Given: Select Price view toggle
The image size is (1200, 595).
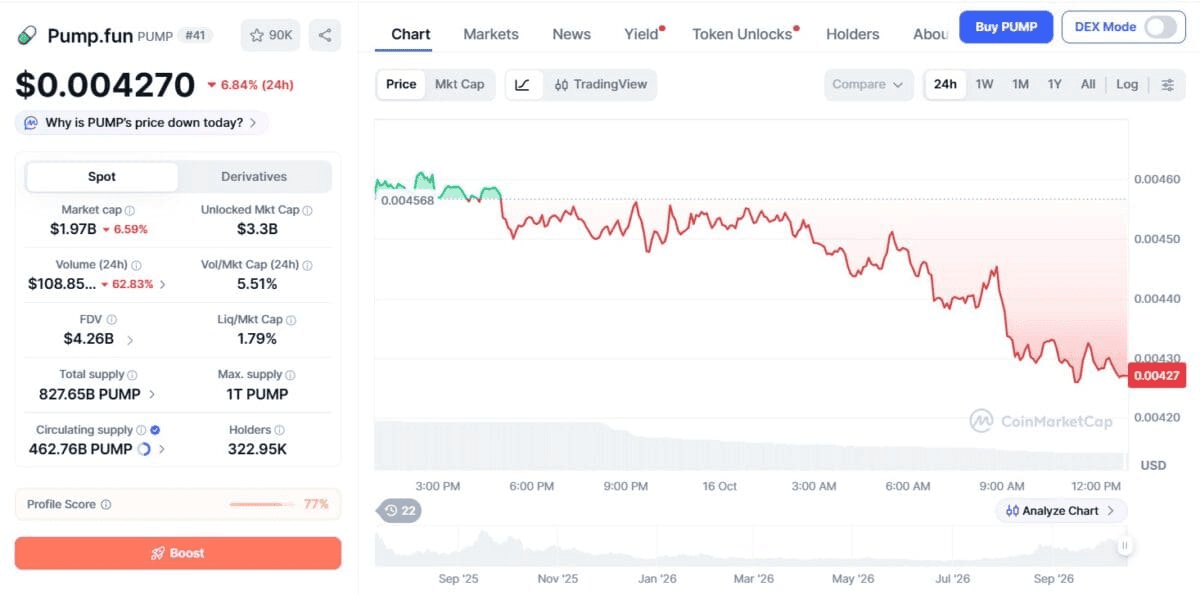Looking at the screenshot, I should click(x=401, y=84).
